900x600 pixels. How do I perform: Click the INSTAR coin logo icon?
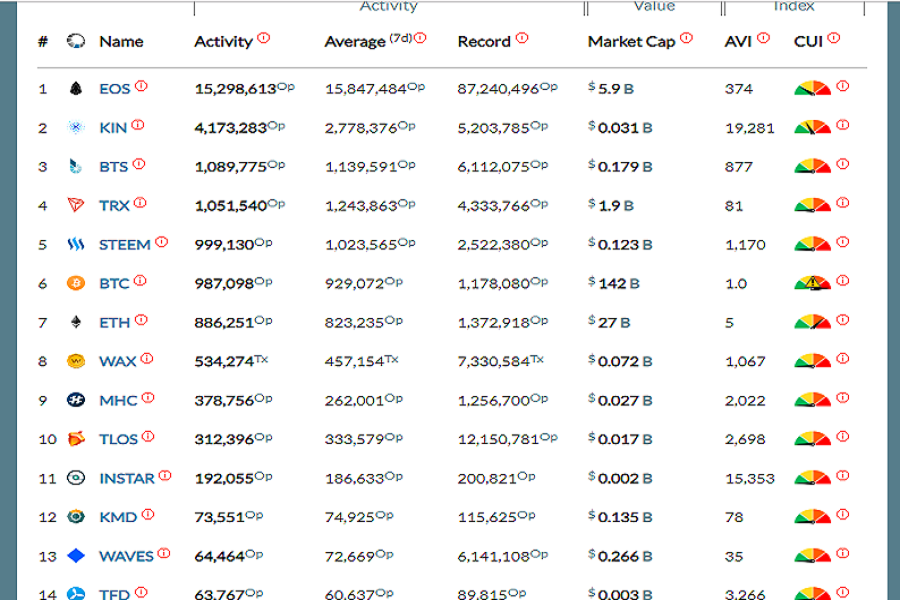coord(75,478)
